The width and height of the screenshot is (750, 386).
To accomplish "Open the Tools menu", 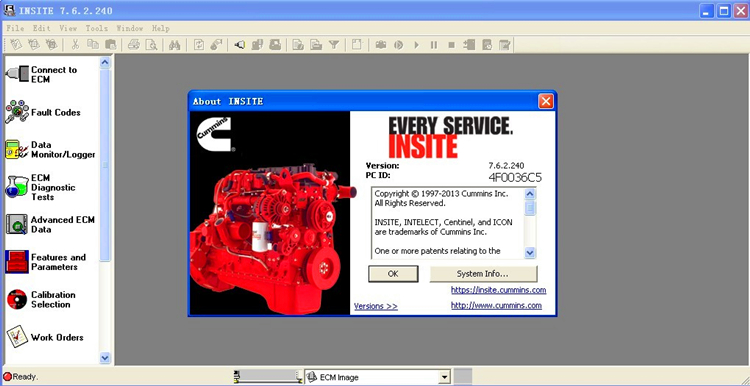I will [97, 28].
